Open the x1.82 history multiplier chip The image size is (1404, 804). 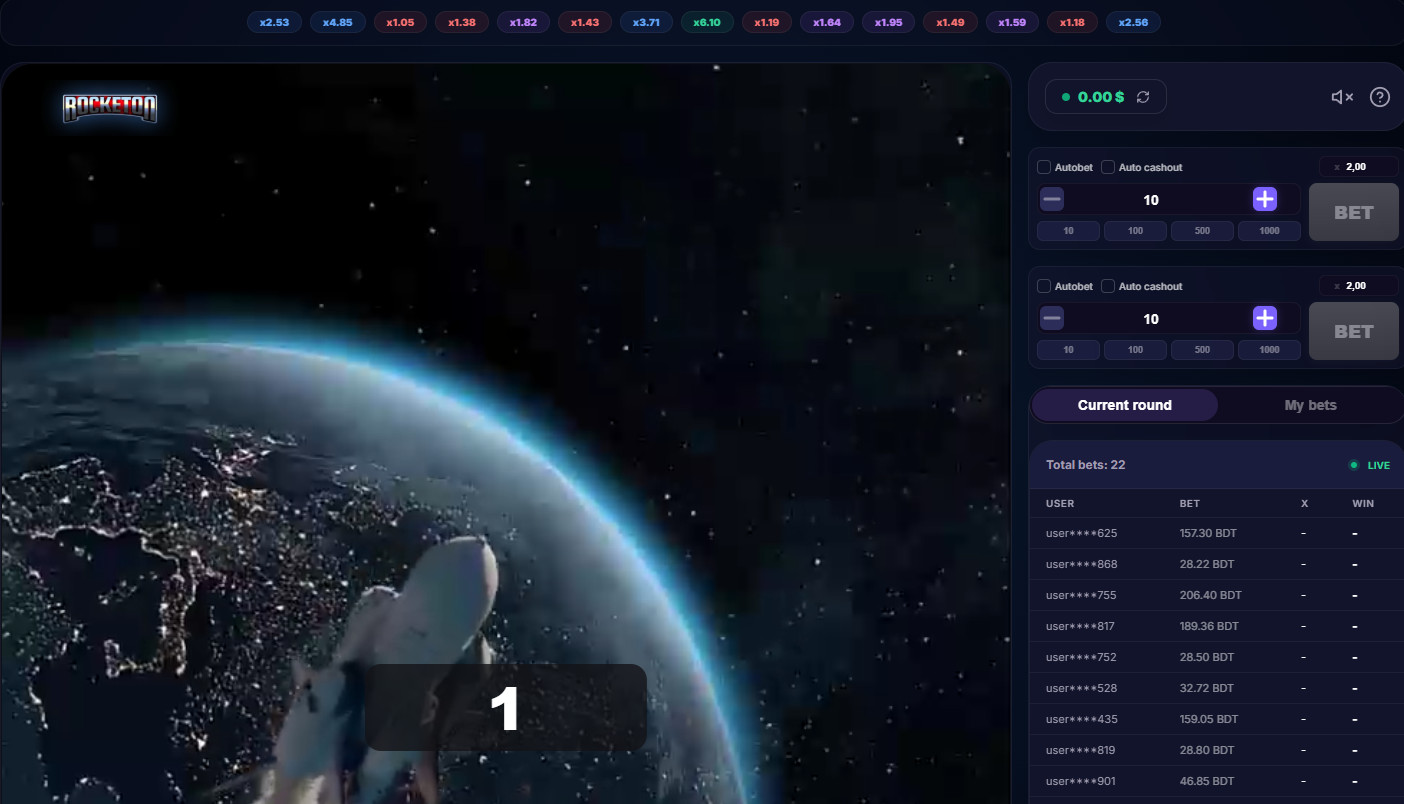pyautogui.click(x=524, y=22)
